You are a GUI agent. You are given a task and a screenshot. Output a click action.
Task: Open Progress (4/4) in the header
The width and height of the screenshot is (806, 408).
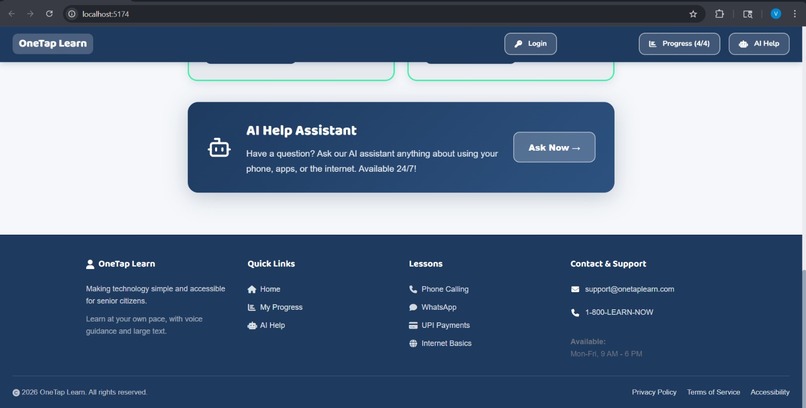pyautogui.click(x=680, y=44)
